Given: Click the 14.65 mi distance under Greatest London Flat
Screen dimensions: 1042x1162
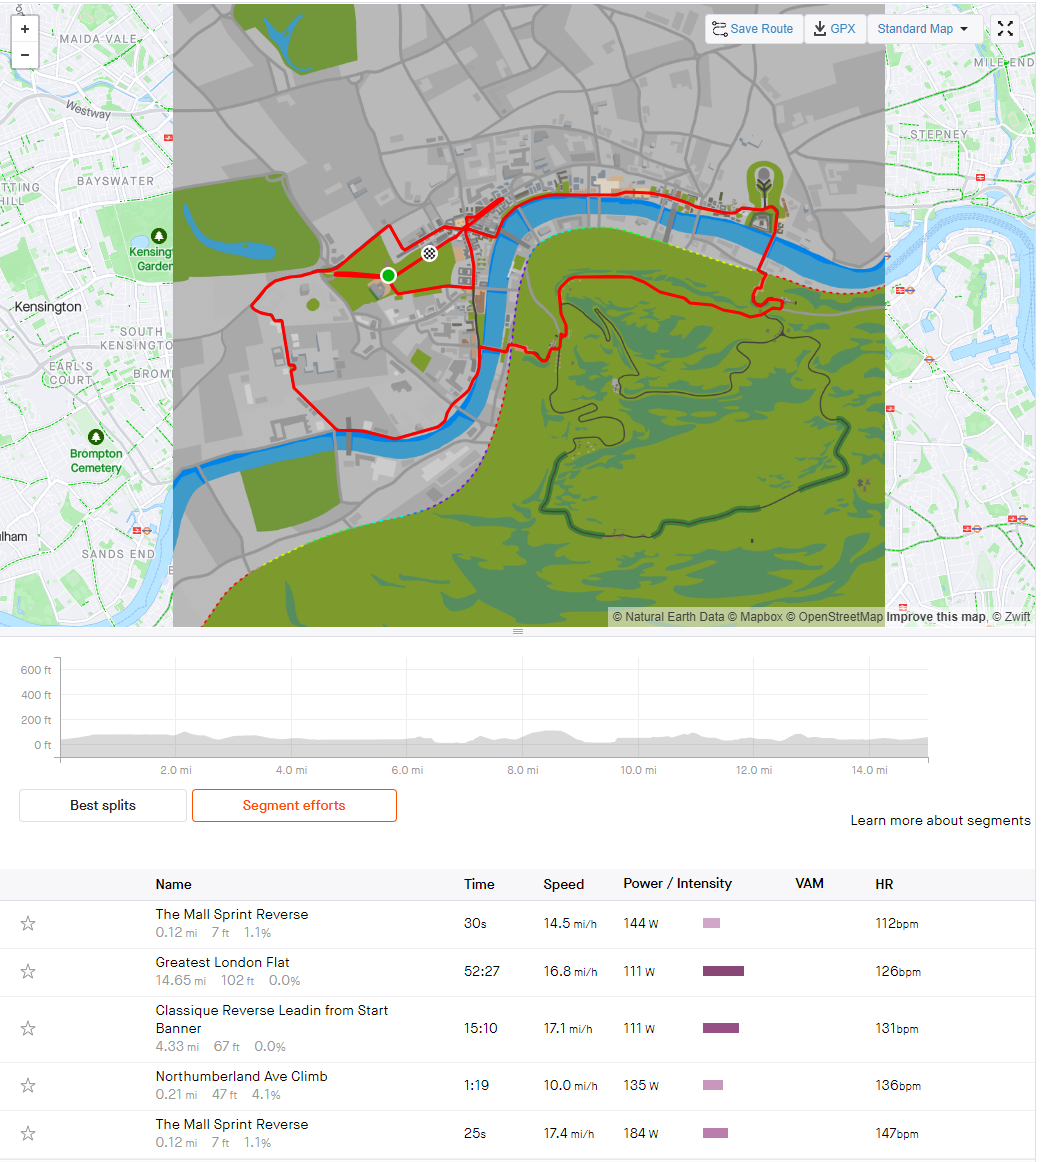Looking at the screenshot, I should (x=181, y=980).
